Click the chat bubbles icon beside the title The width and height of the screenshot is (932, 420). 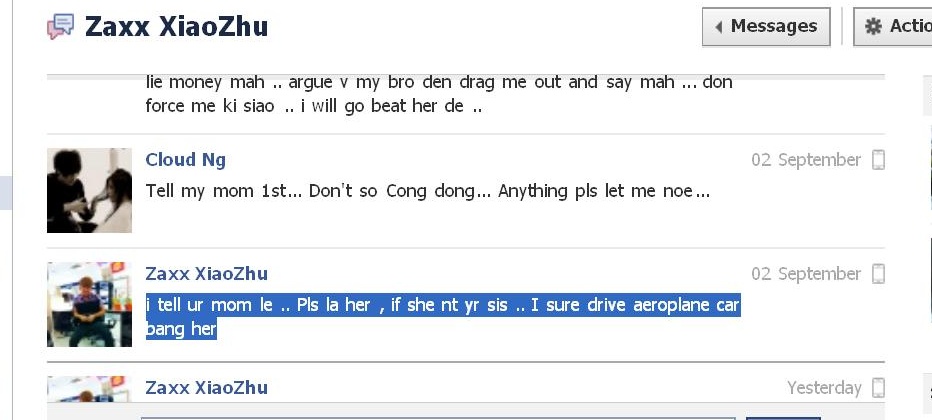click(x=61, y=27)
